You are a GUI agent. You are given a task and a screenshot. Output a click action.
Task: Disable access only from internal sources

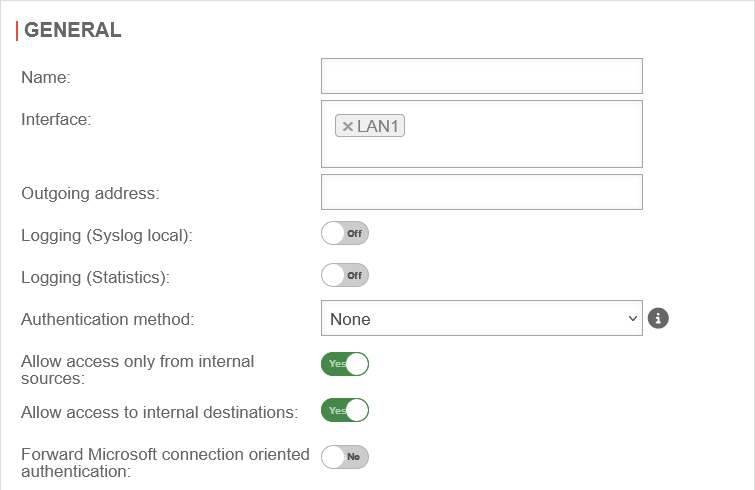pos(345,364)
